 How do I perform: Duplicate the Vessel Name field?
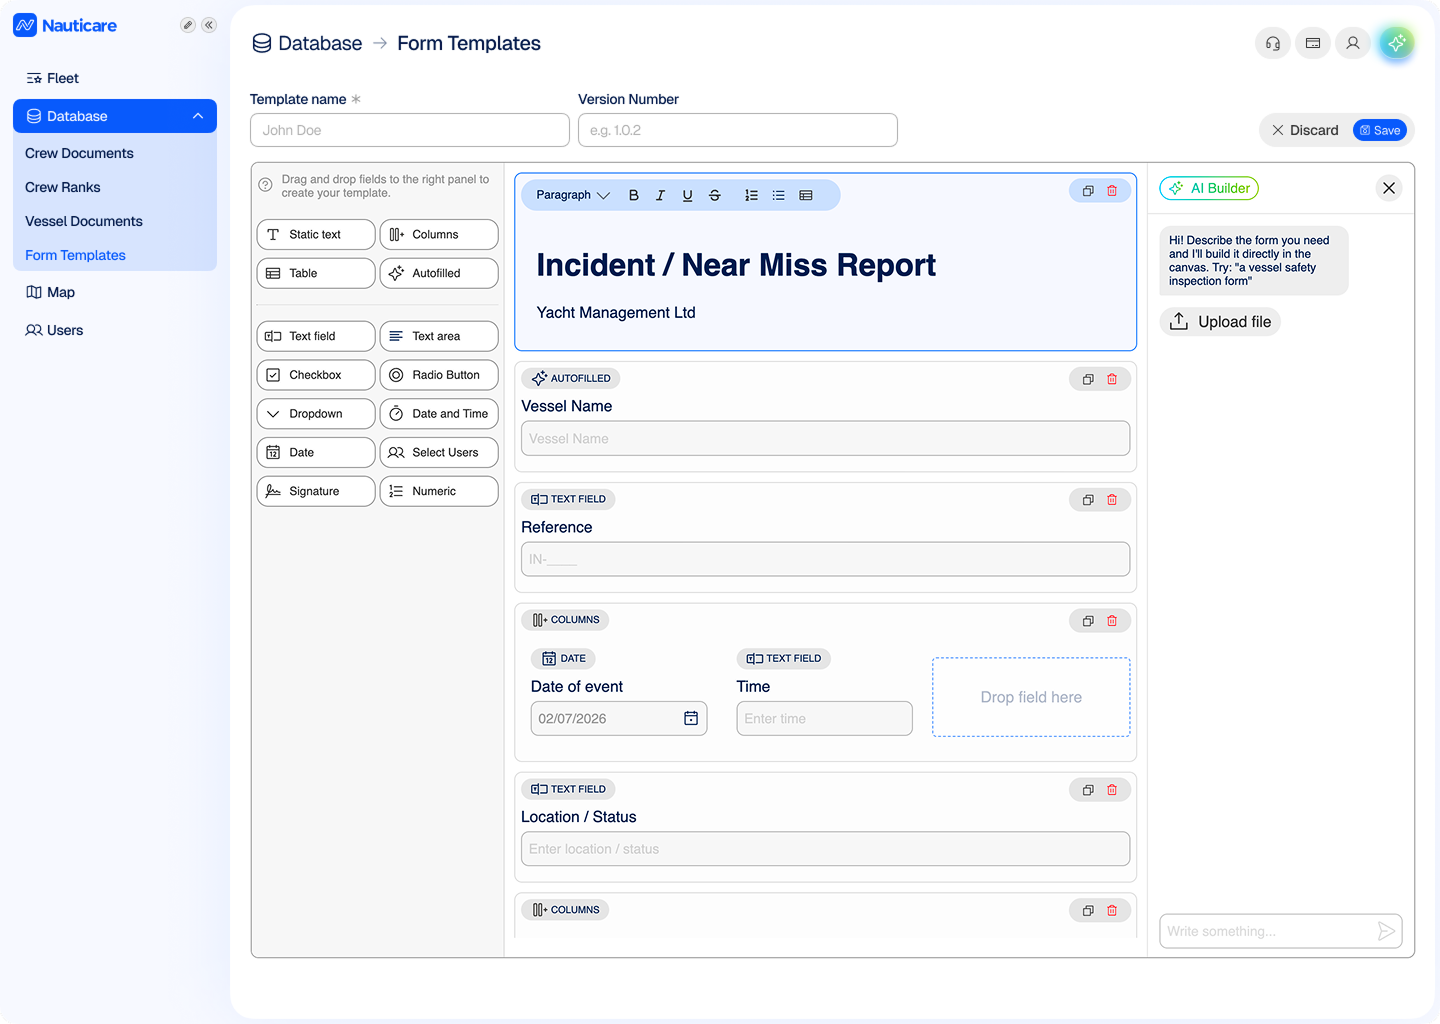click(x=1088, y=379)
